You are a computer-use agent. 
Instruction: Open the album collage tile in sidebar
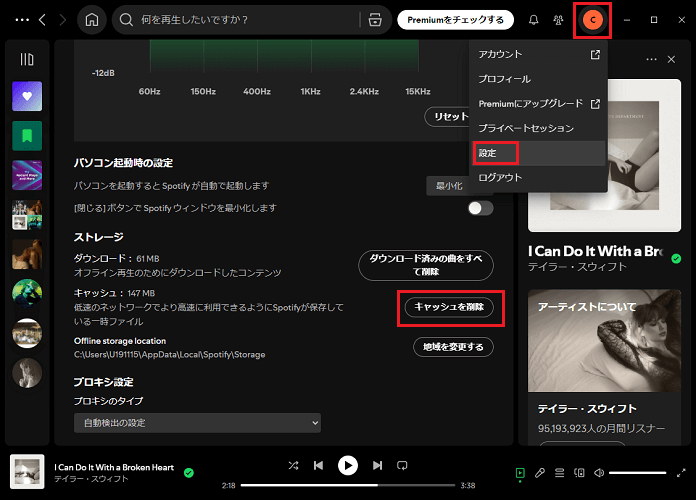coord(27,215)
